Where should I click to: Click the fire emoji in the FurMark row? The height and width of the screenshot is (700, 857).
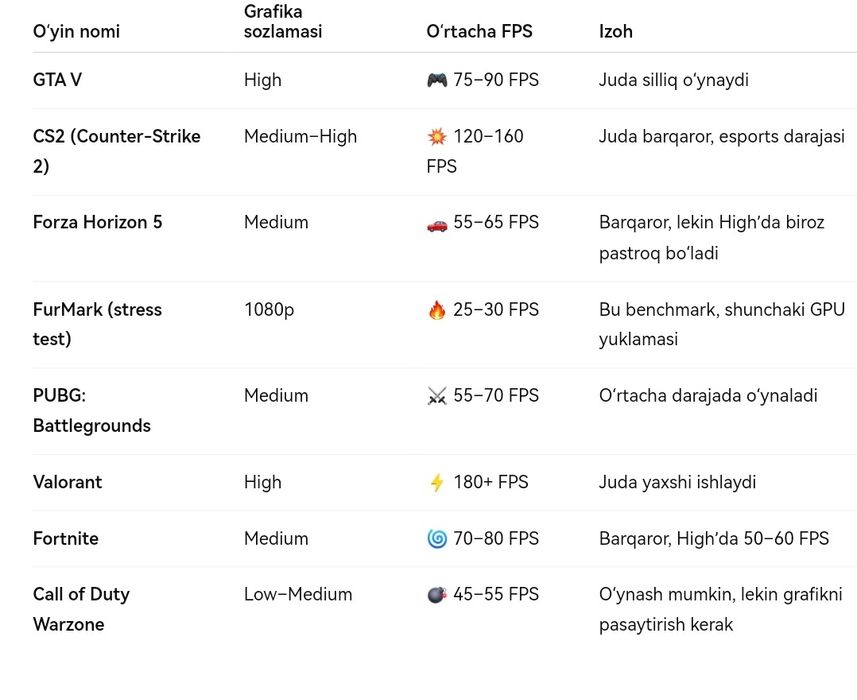click(437, 310)
